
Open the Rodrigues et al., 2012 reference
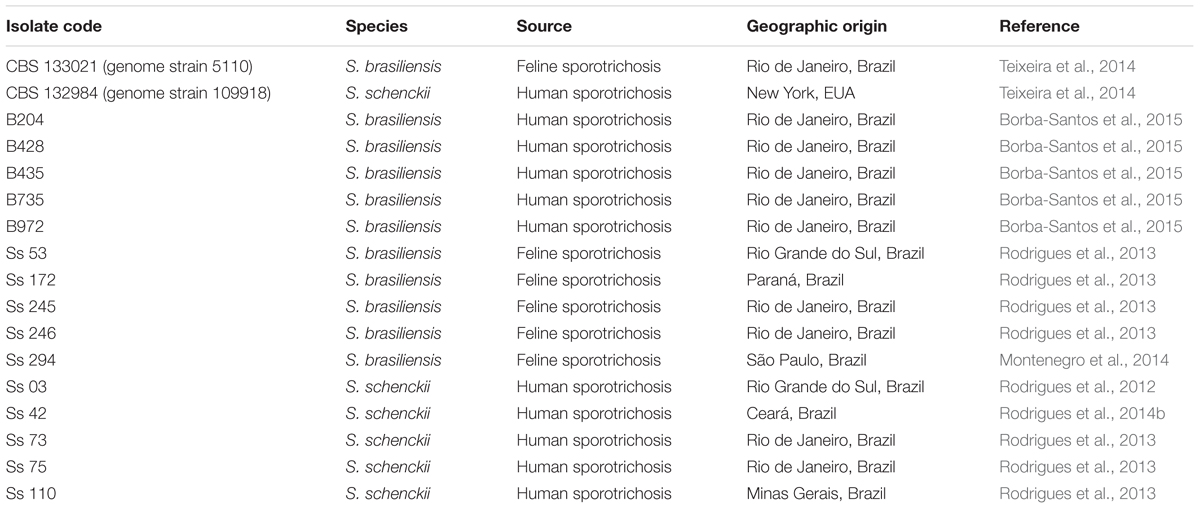[1077, 387]
